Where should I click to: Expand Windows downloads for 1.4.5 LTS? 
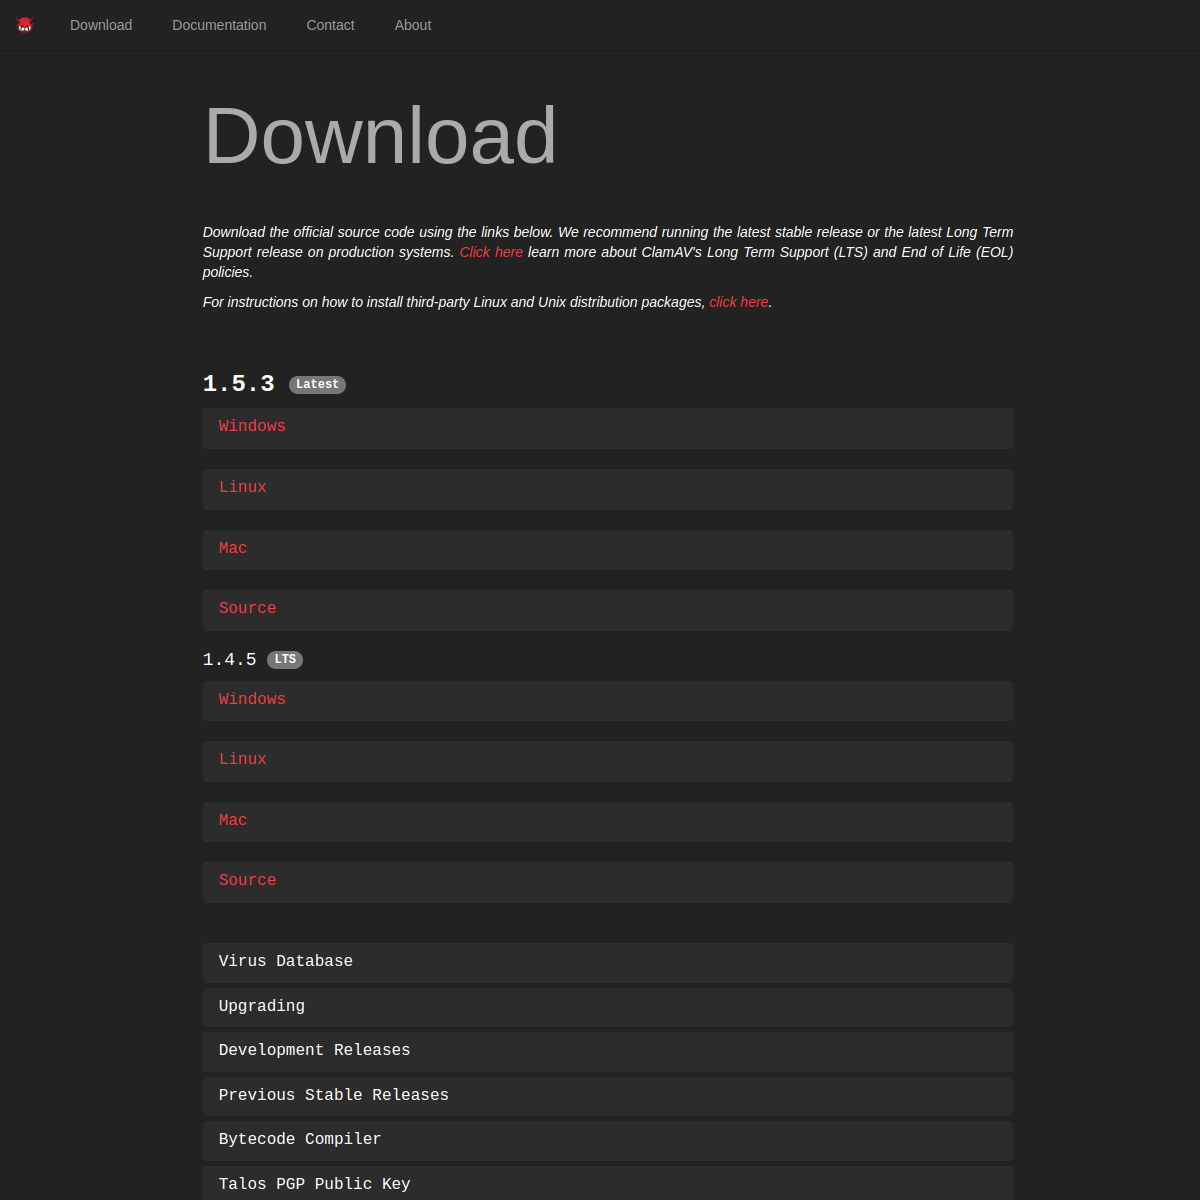click(608, 701)
